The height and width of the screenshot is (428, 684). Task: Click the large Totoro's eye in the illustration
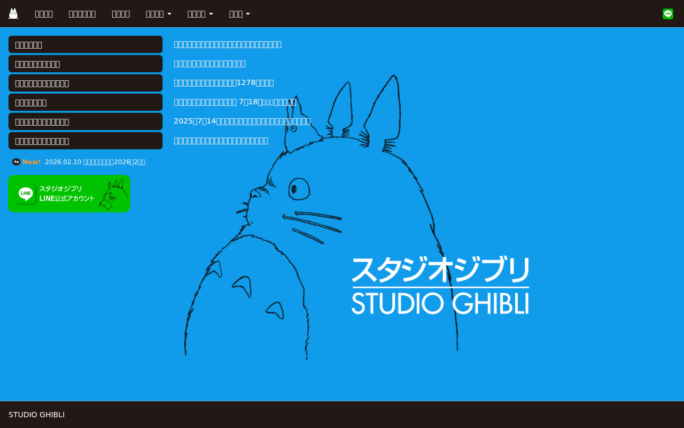(298, 187)
